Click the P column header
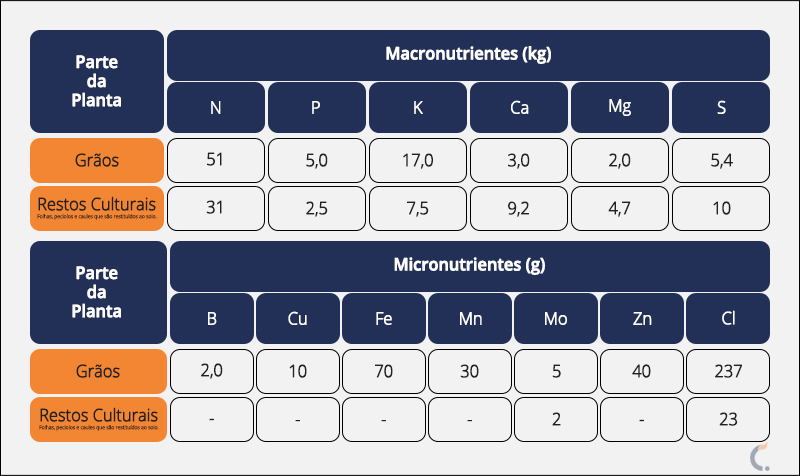800x476 pixels. coord(316,107)
